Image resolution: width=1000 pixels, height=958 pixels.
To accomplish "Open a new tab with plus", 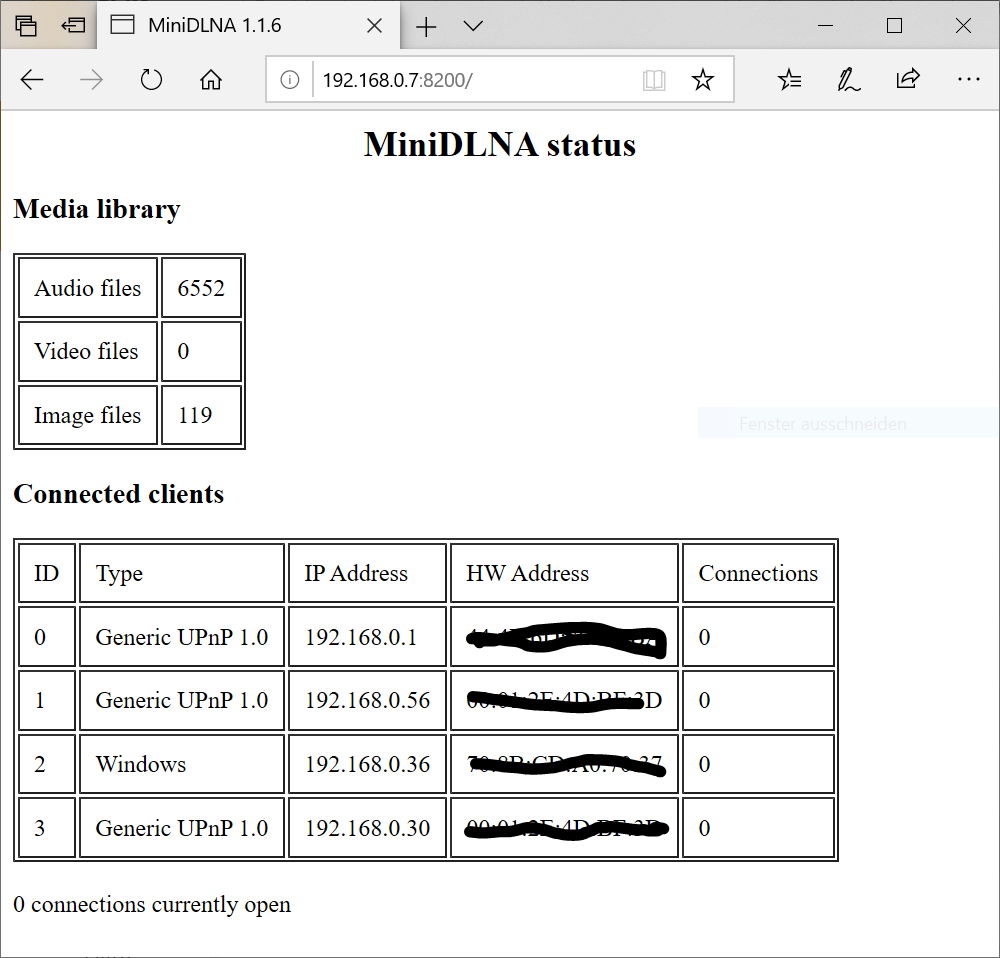I will point(426,26).
